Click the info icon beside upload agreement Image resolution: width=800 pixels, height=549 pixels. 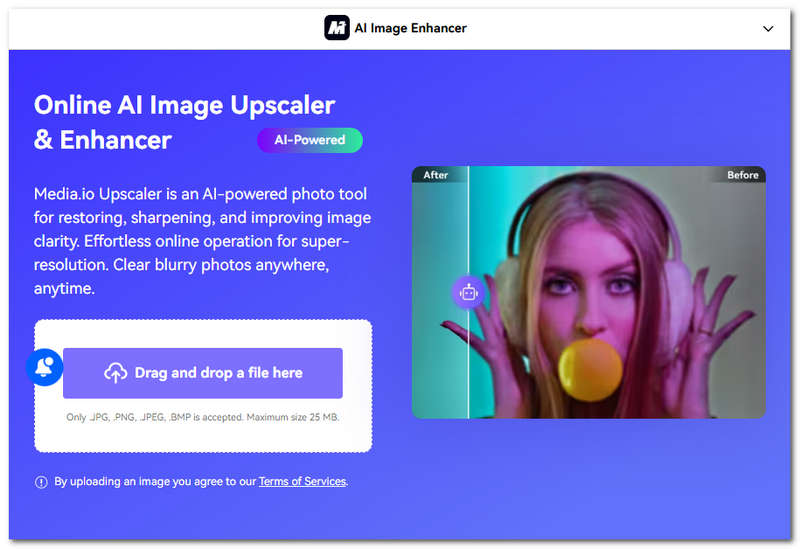pos(41,482)
